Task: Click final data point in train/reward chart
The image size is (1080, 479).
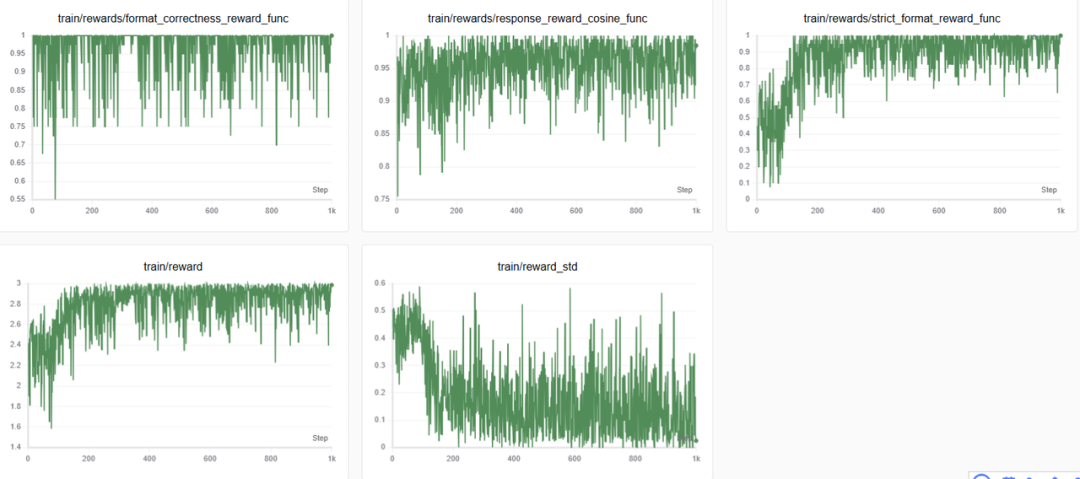Action: click(x=331, y=285)
